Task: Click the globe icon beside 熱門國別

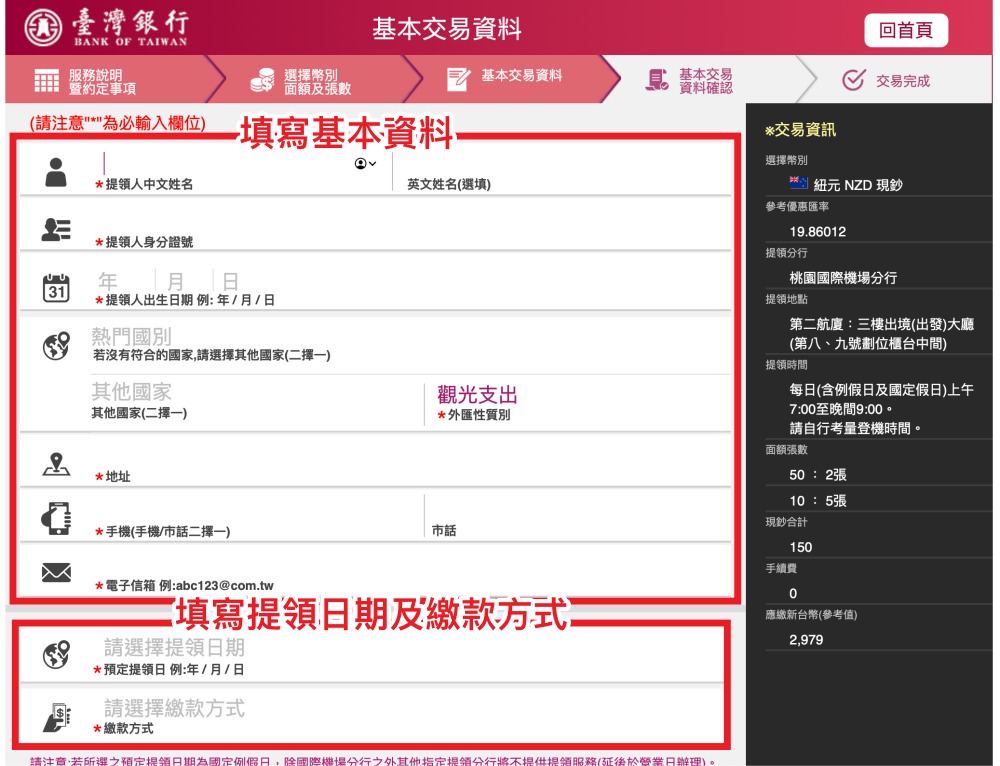Action: [x=56, y=346]
